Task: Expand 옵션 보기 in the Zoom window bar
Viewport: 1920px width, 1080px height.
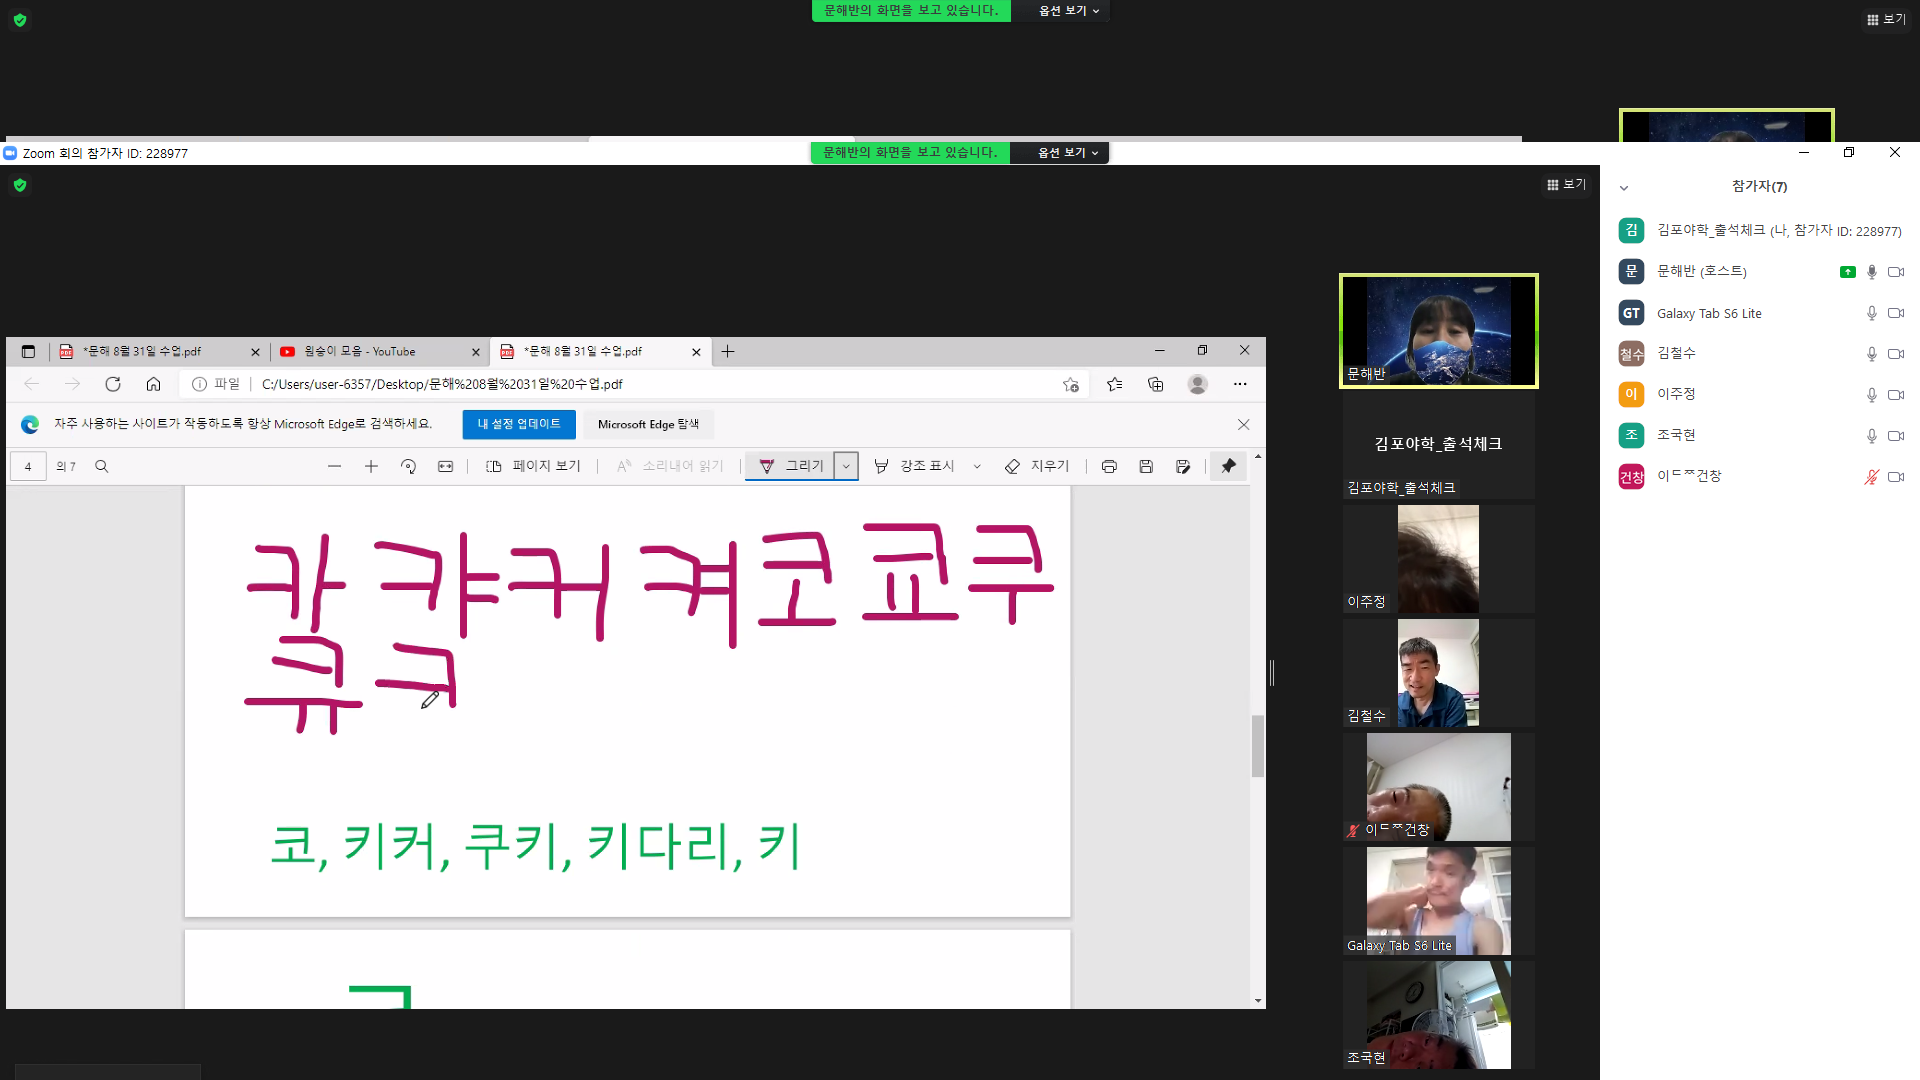Action: click(x=1068, y=153)
